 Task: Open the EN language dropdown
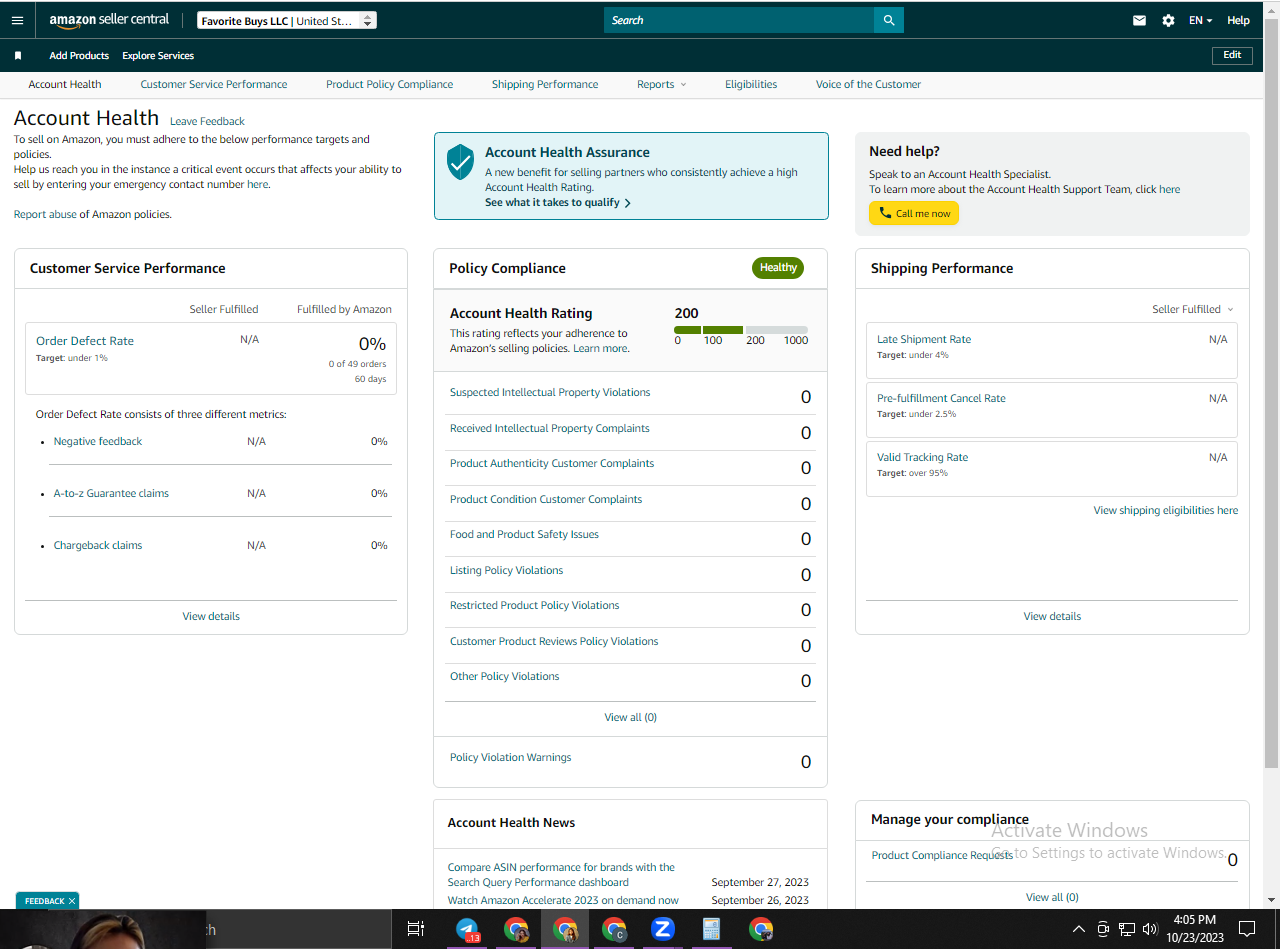[x=1200, y=20]
